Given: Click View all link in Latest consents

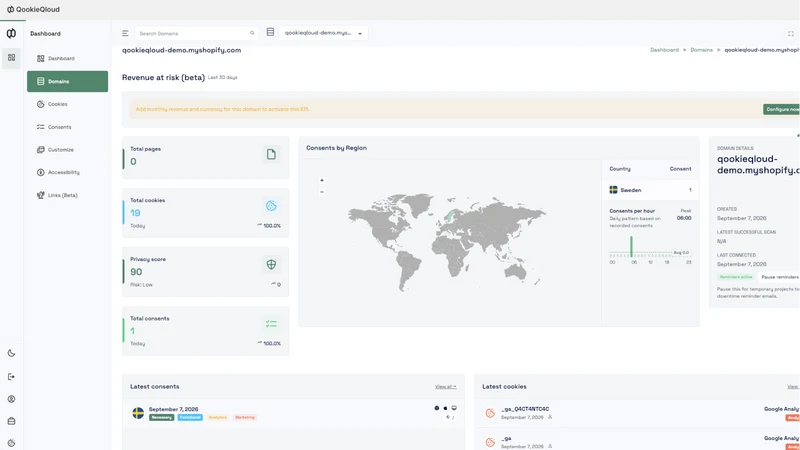Looking at the screenshot, I should click(445, 387).
